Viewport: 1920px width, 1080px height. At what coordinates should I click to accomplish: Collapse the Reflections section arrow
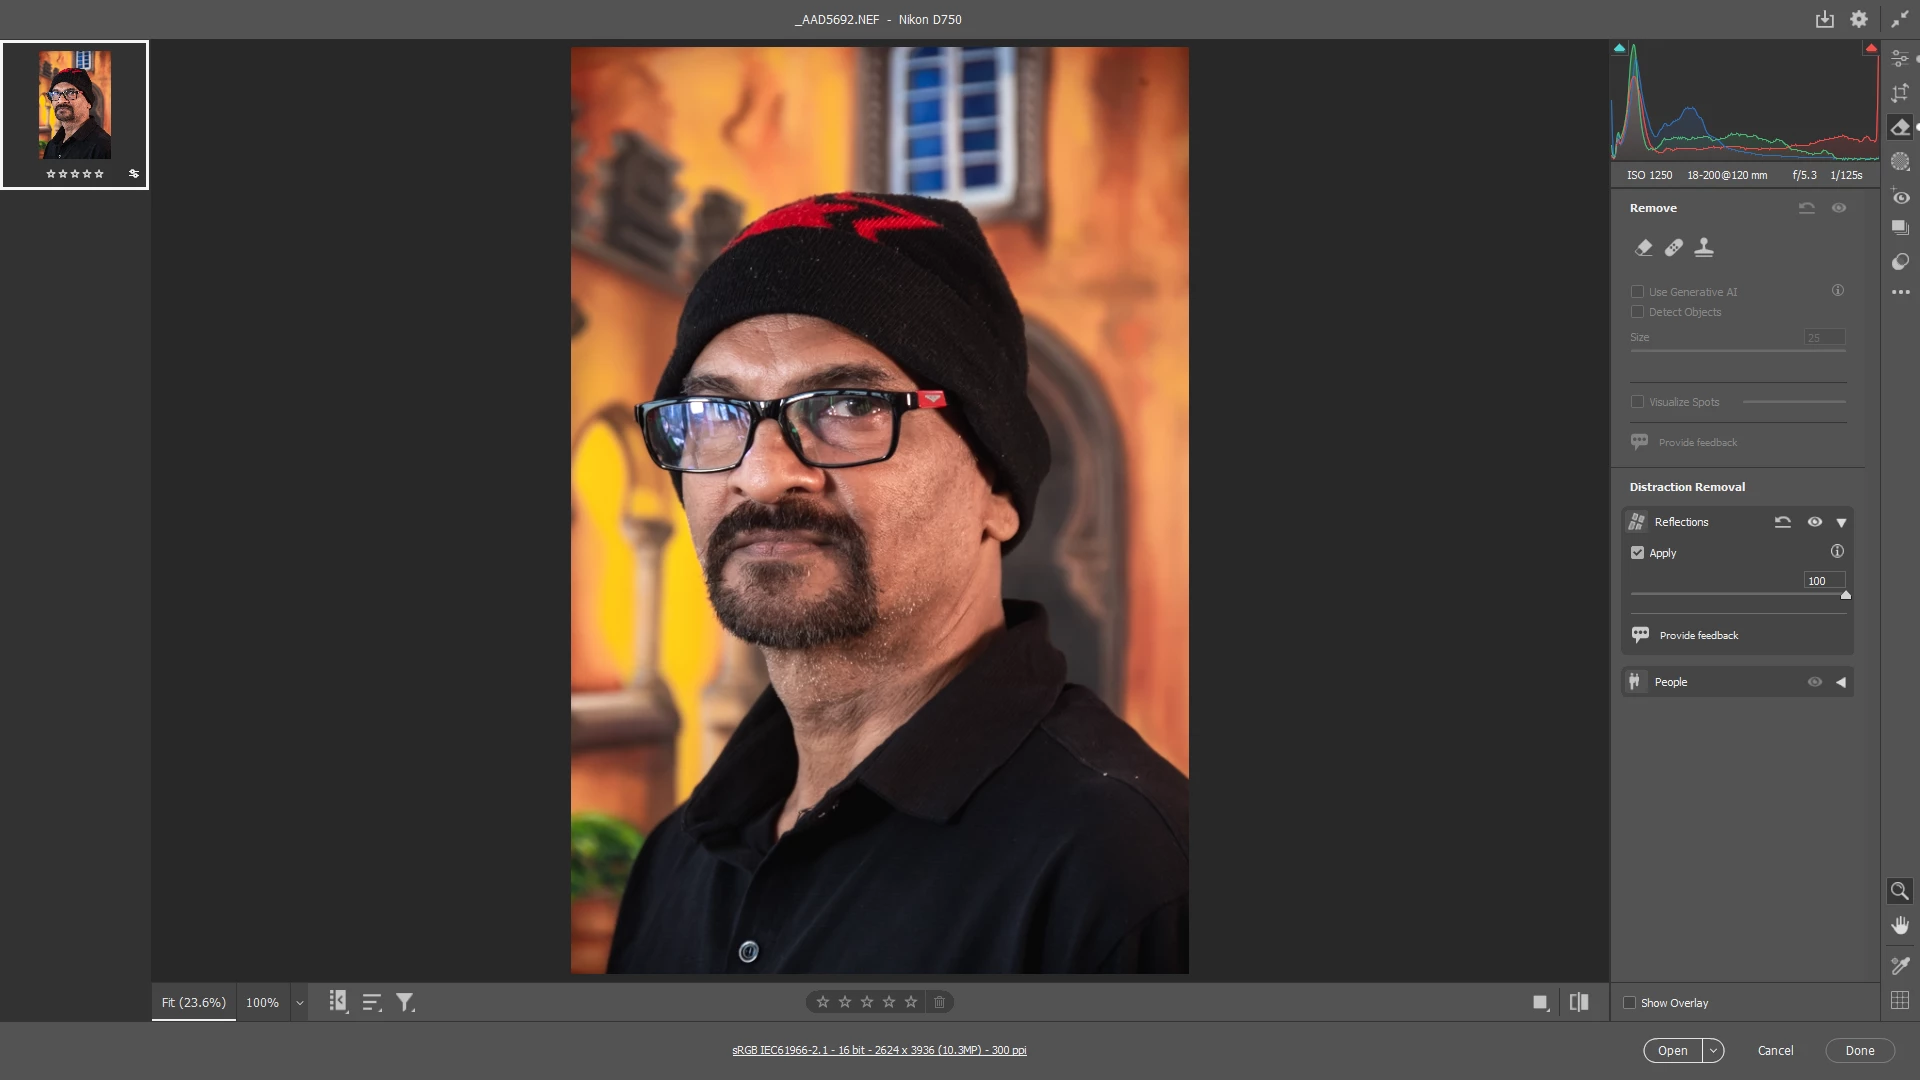[x=1841, y=522]
